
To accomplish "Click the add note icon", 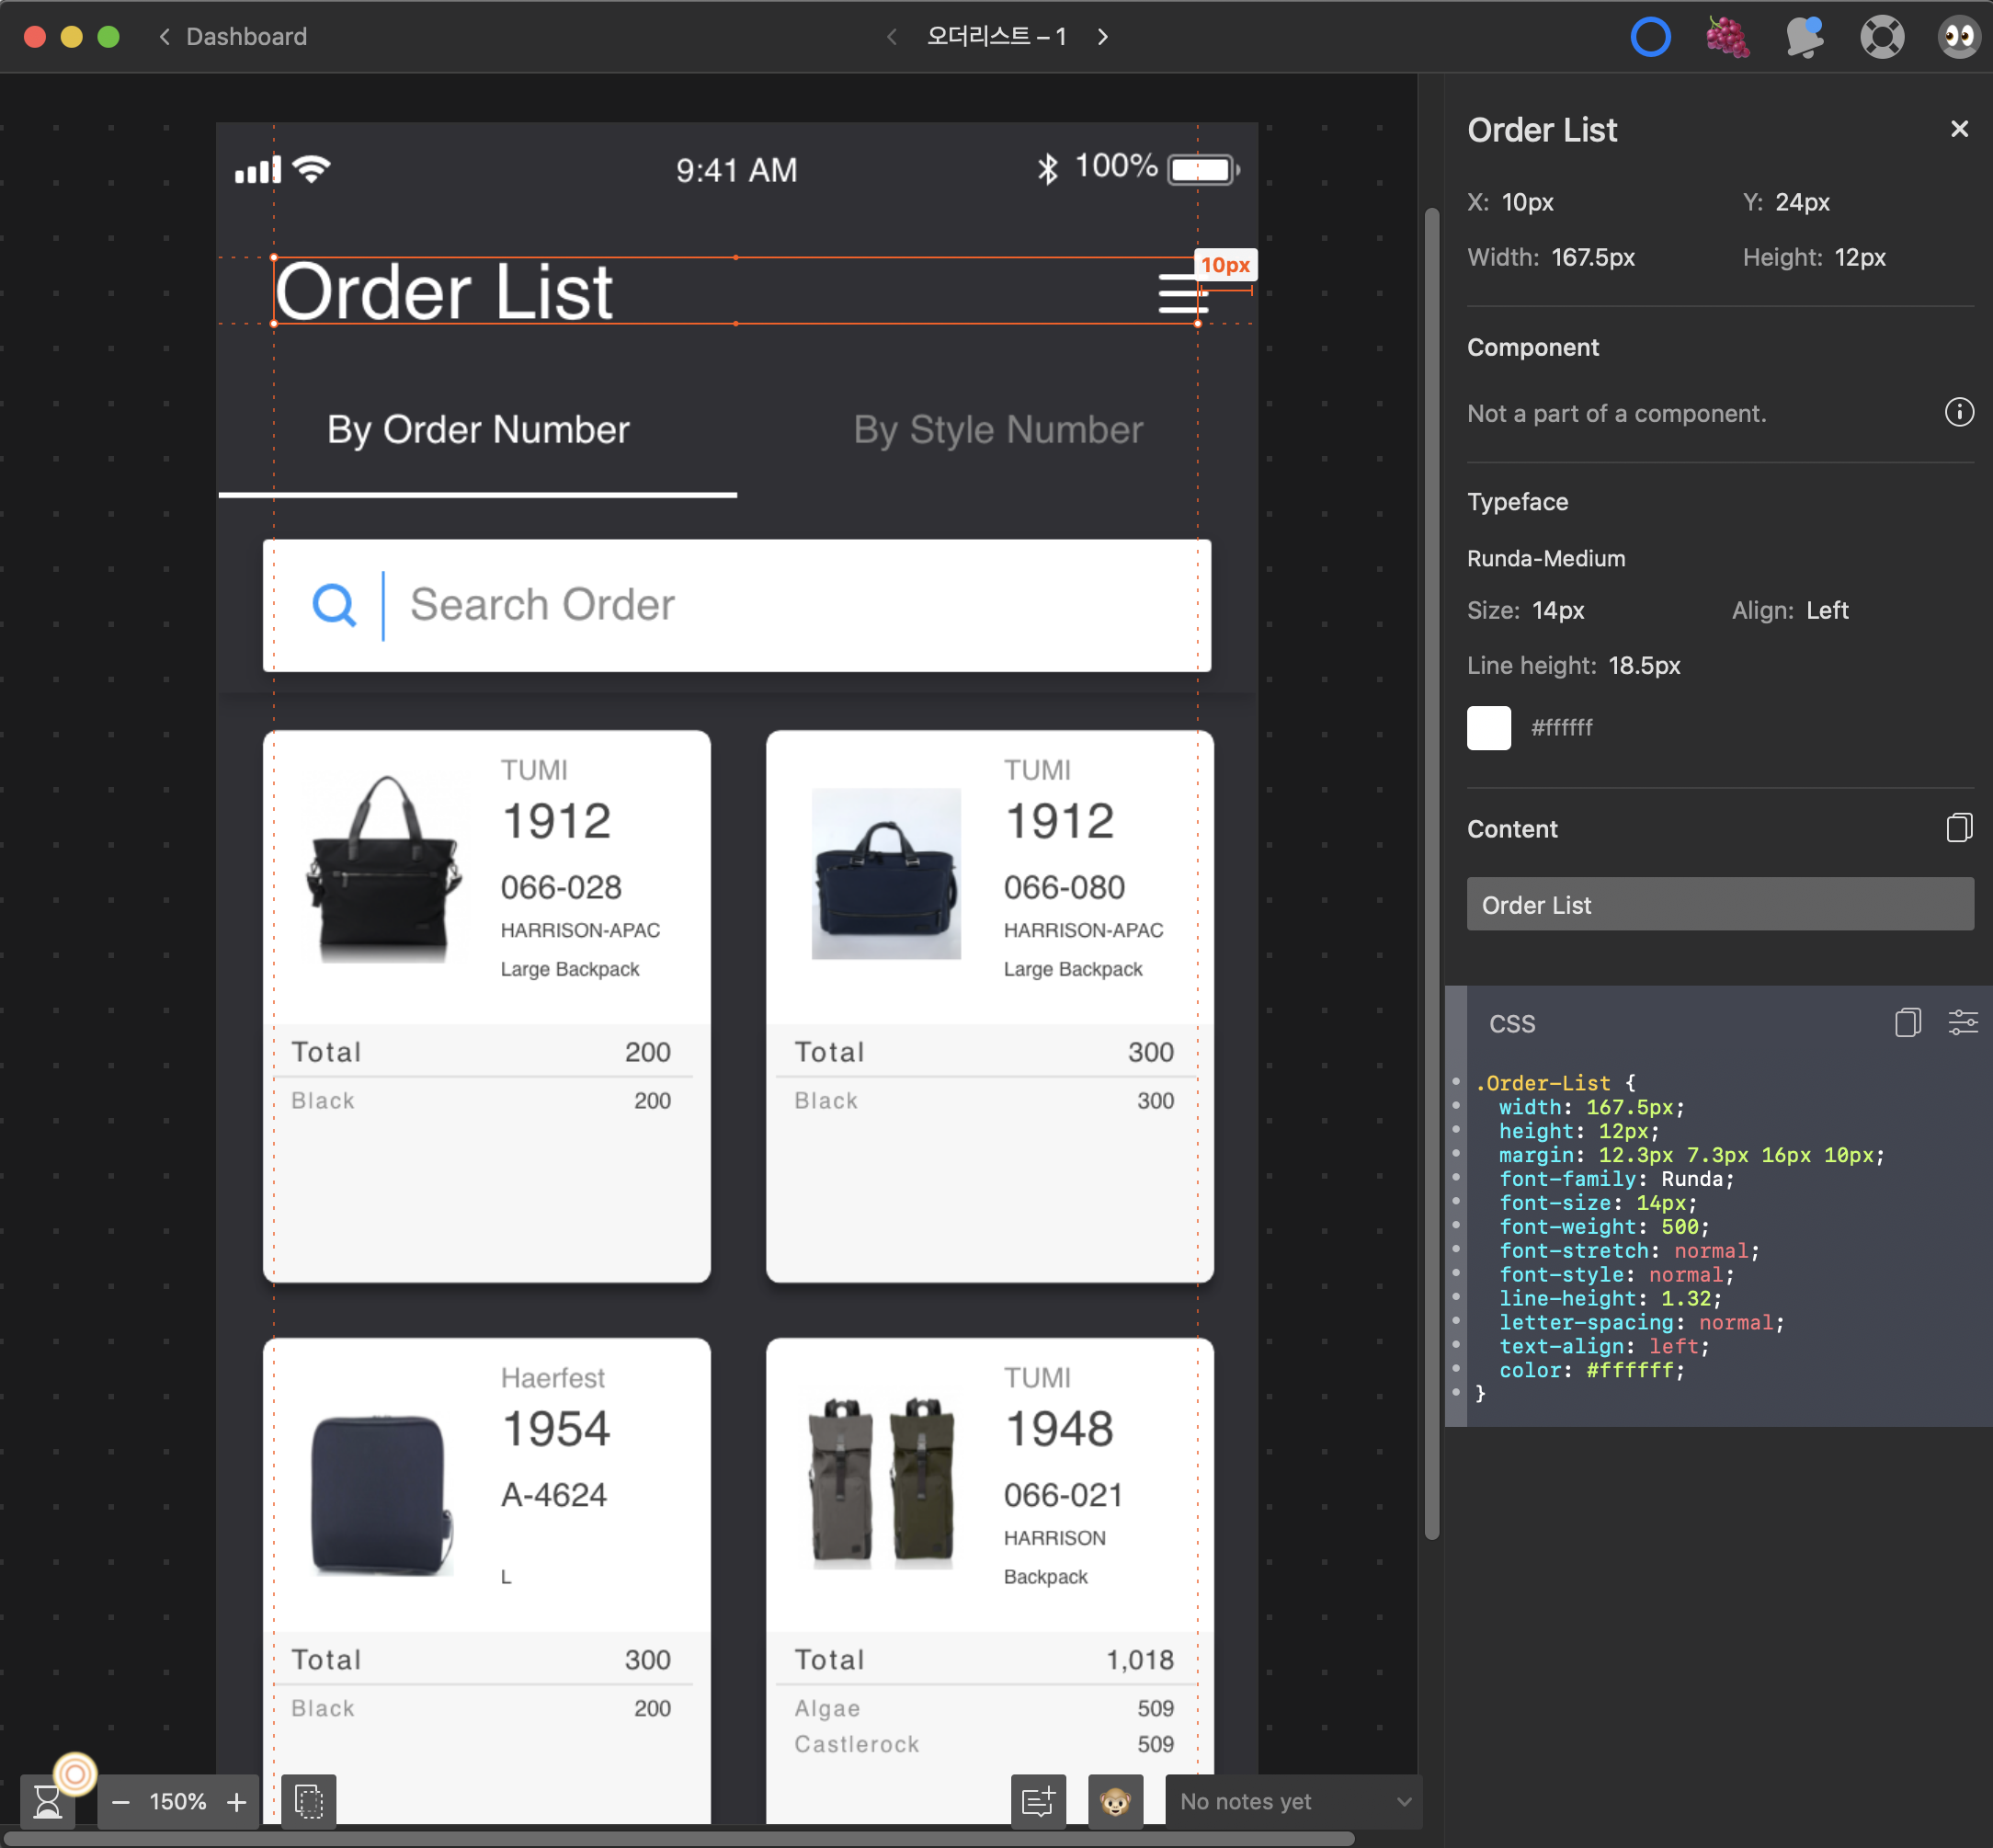I will 1038,1801.
